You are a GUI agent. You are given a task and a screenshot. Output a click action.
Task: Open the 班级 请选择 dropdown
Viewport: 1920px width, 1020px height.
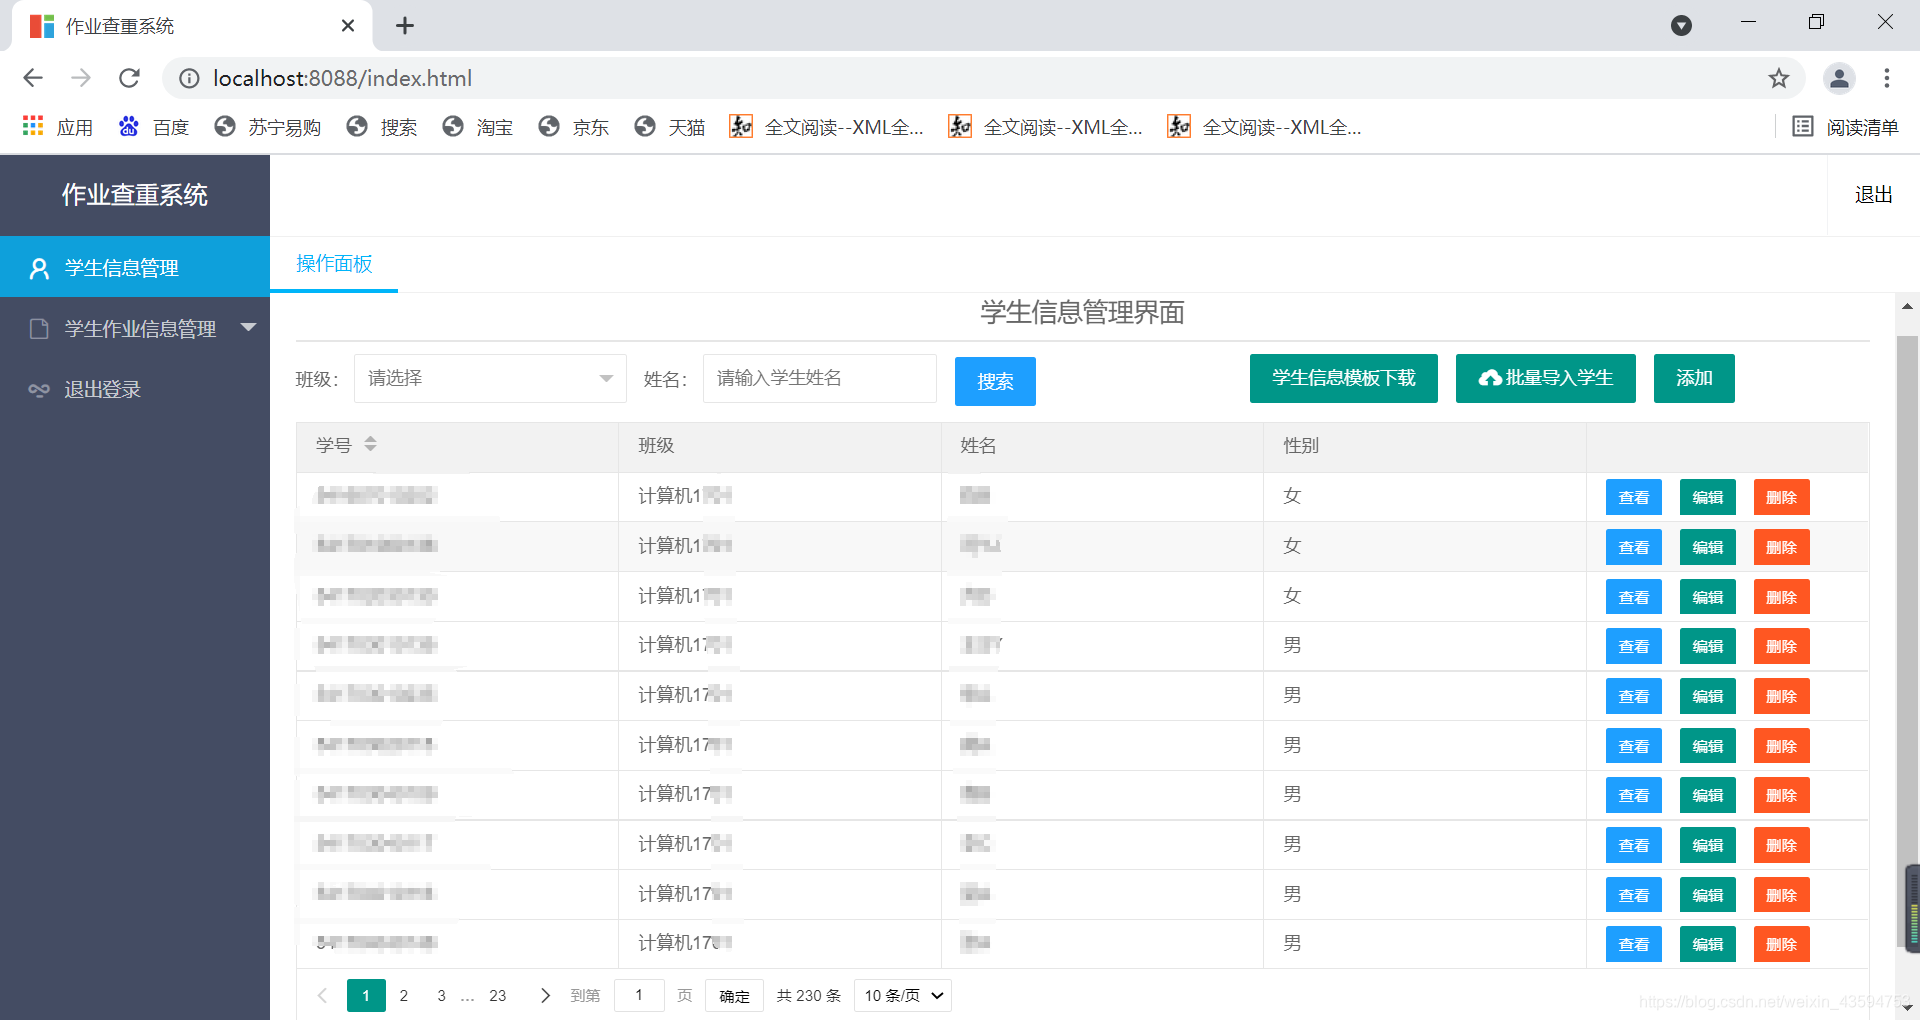coord(490,378)
